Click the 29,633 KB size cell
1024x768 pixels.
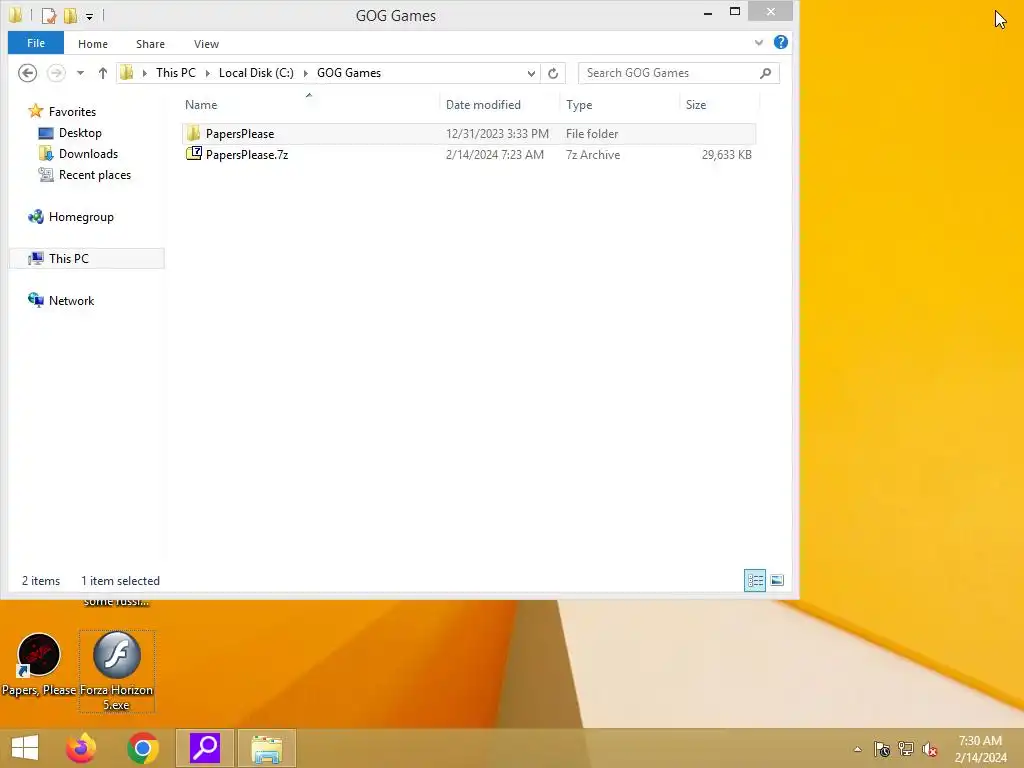coord(726,155)
